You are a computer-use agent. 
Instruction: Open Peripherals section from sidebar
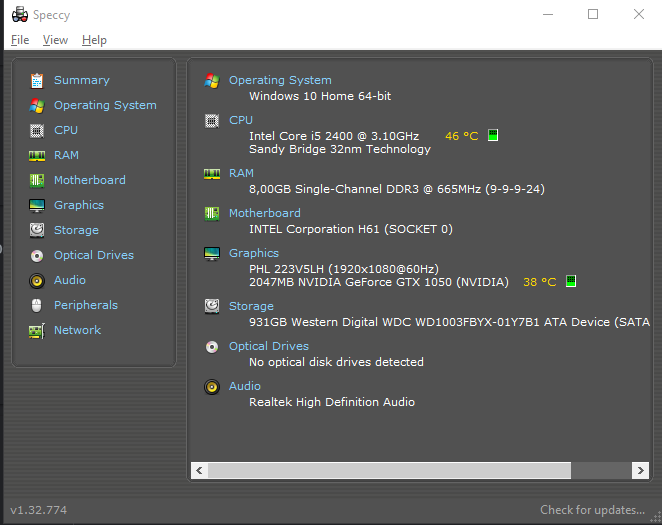(86, 305)
